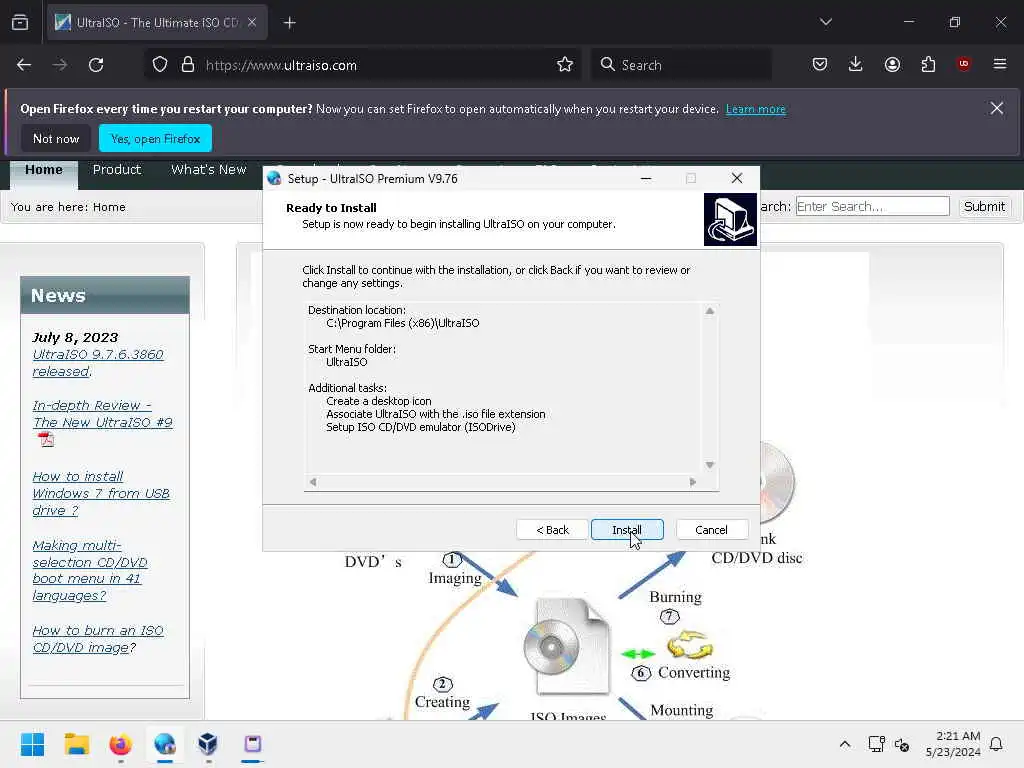1024x768 pixels.
Task: Click the setup wizard computer logo
Action: pyautogui.click(x=730, y=219)
